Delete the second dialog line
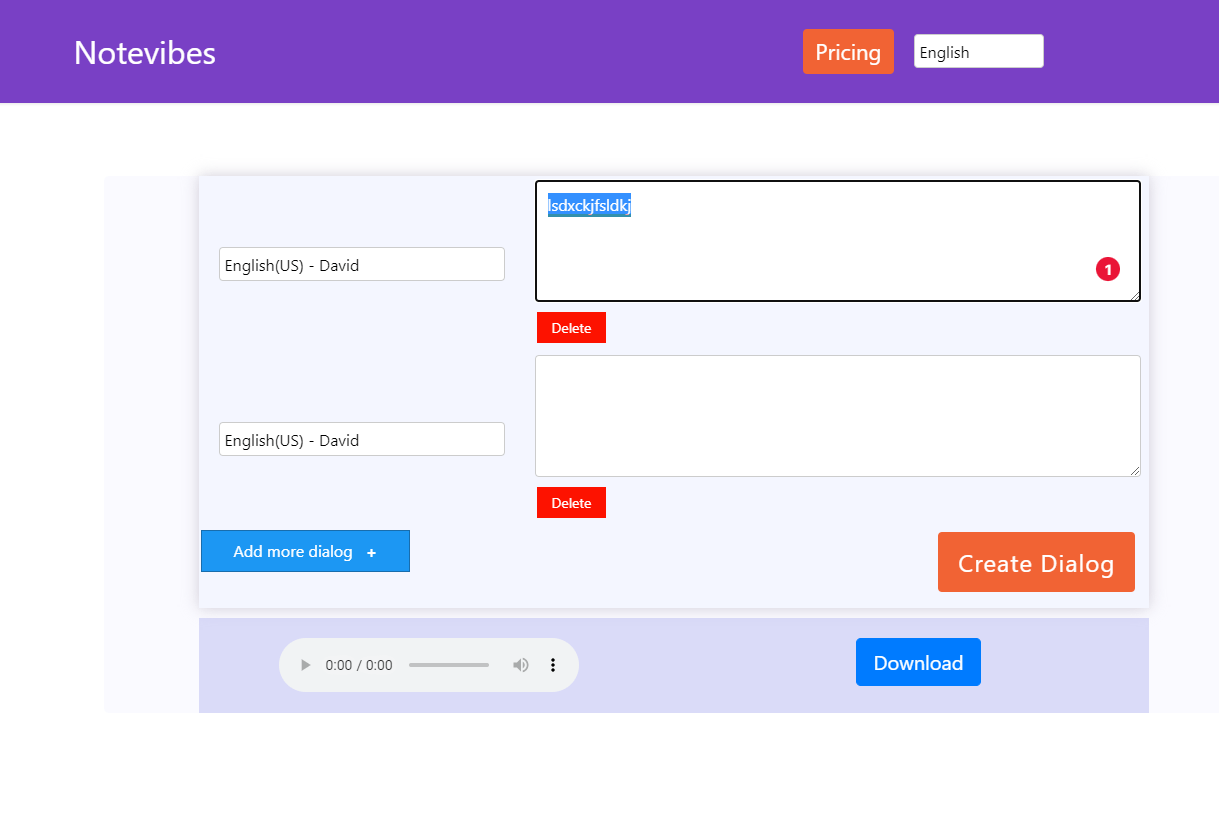1219x828 pixels. tap(570, 502)
